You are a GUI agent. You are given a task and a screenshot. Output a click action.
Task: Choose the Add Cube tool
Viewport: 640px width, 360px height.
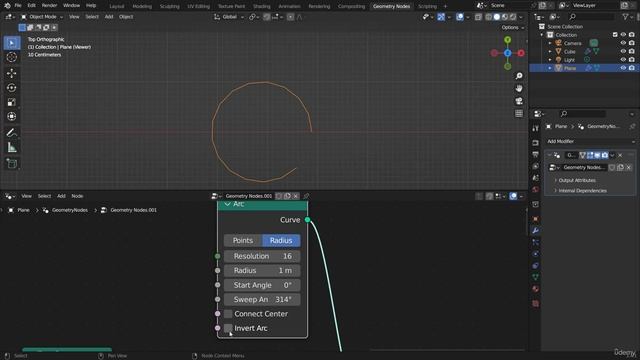pyautogui.click(x=11, y=164)
